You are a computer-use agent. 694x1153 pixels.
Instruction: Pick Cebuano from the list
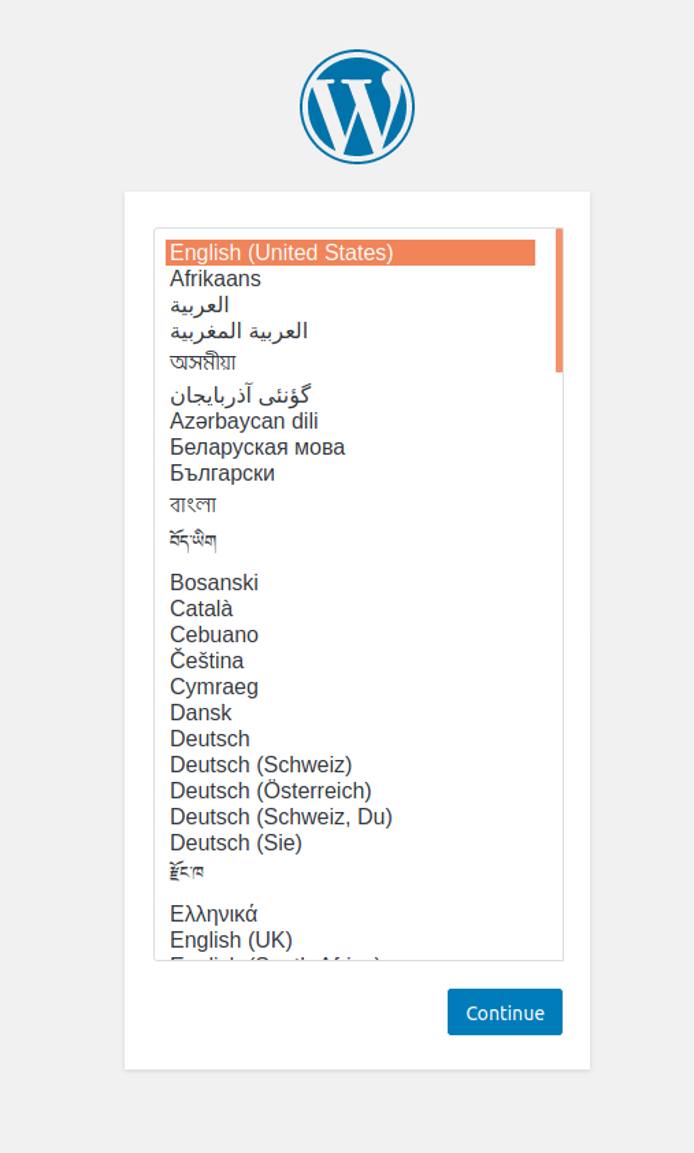click(214, 635)
